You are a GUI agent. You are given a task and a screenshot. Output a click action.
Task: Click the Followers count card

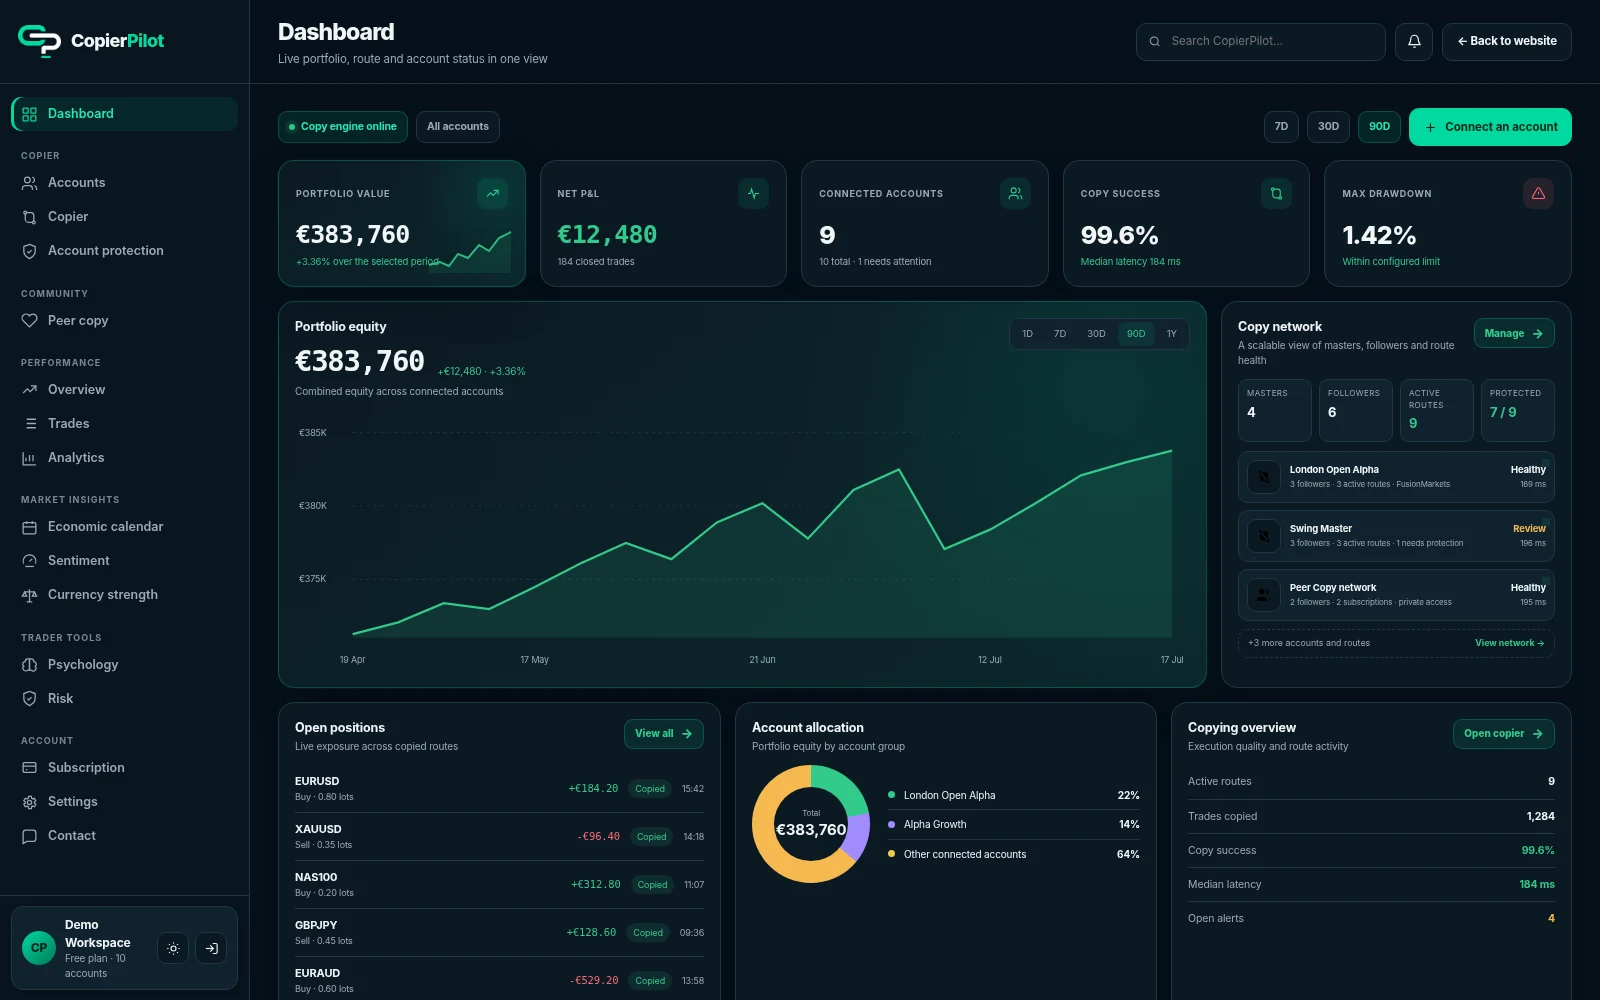[1356, 410]
